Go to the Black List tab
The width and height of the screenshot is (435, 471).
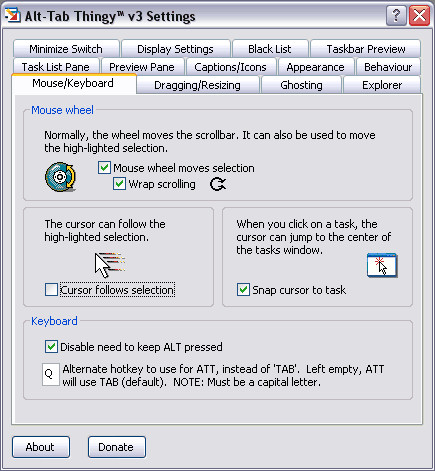click(270, 49)
